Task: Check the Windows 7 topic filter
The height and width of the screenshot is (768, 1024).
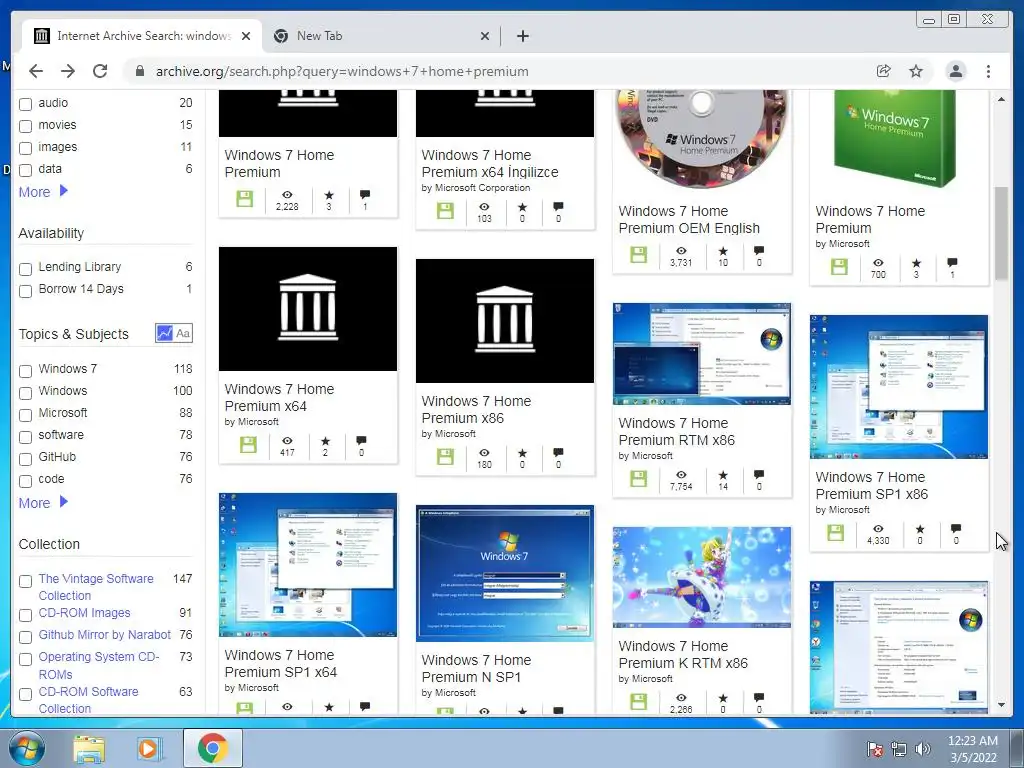Action: click(25, 371)
